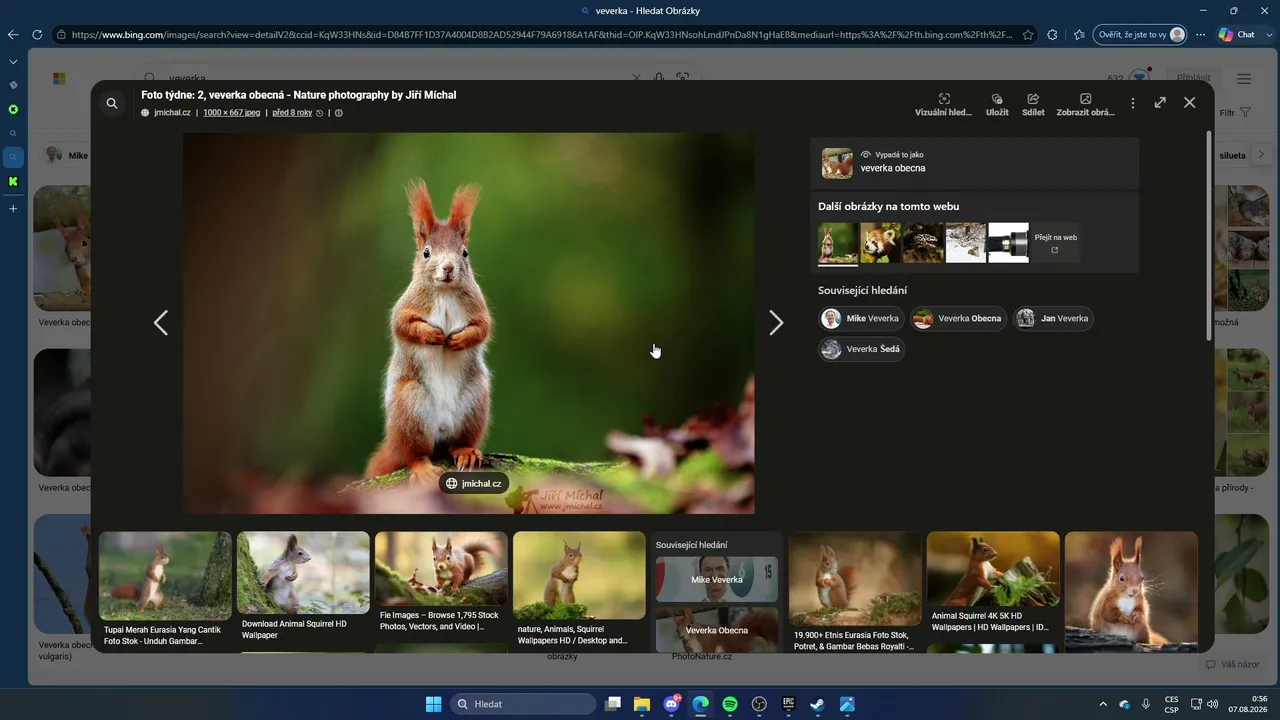1280x720 pixels.
Task: Open the browser settings three-dots menu
Action: [x=1201, y=34]
